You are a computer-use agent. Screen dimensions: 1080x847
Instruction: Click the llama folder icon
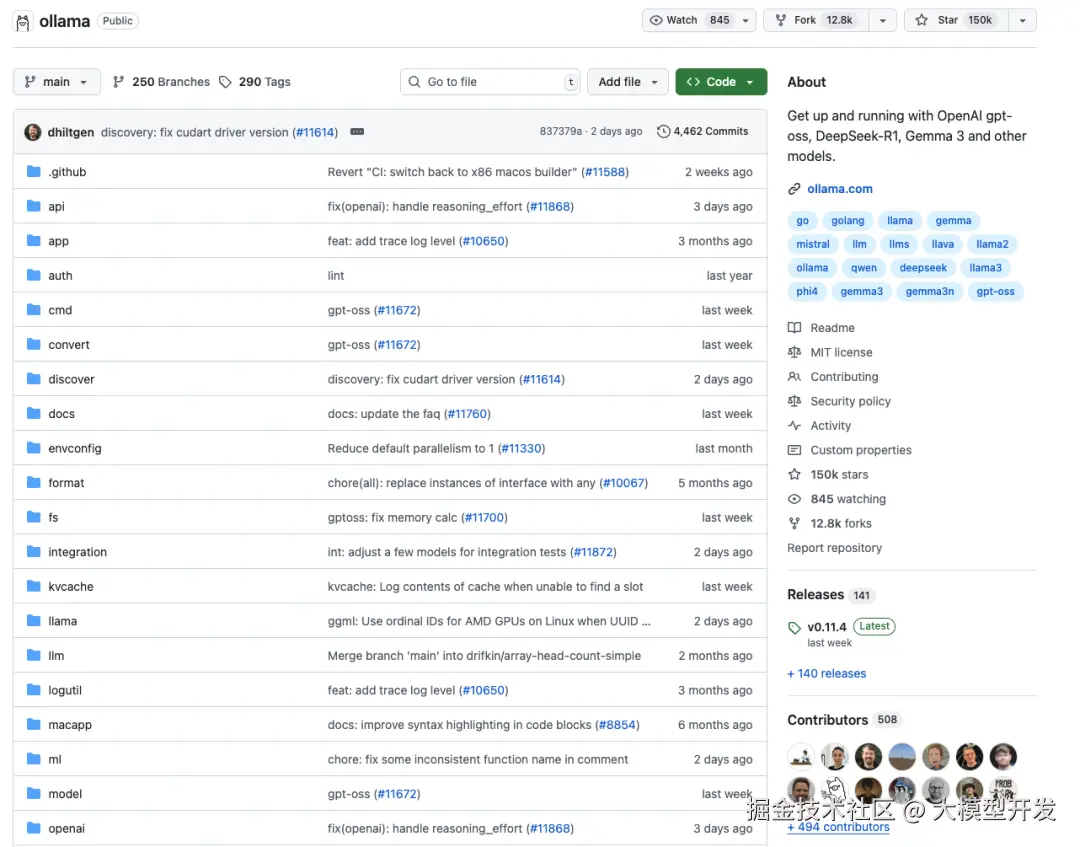[33, 620]
